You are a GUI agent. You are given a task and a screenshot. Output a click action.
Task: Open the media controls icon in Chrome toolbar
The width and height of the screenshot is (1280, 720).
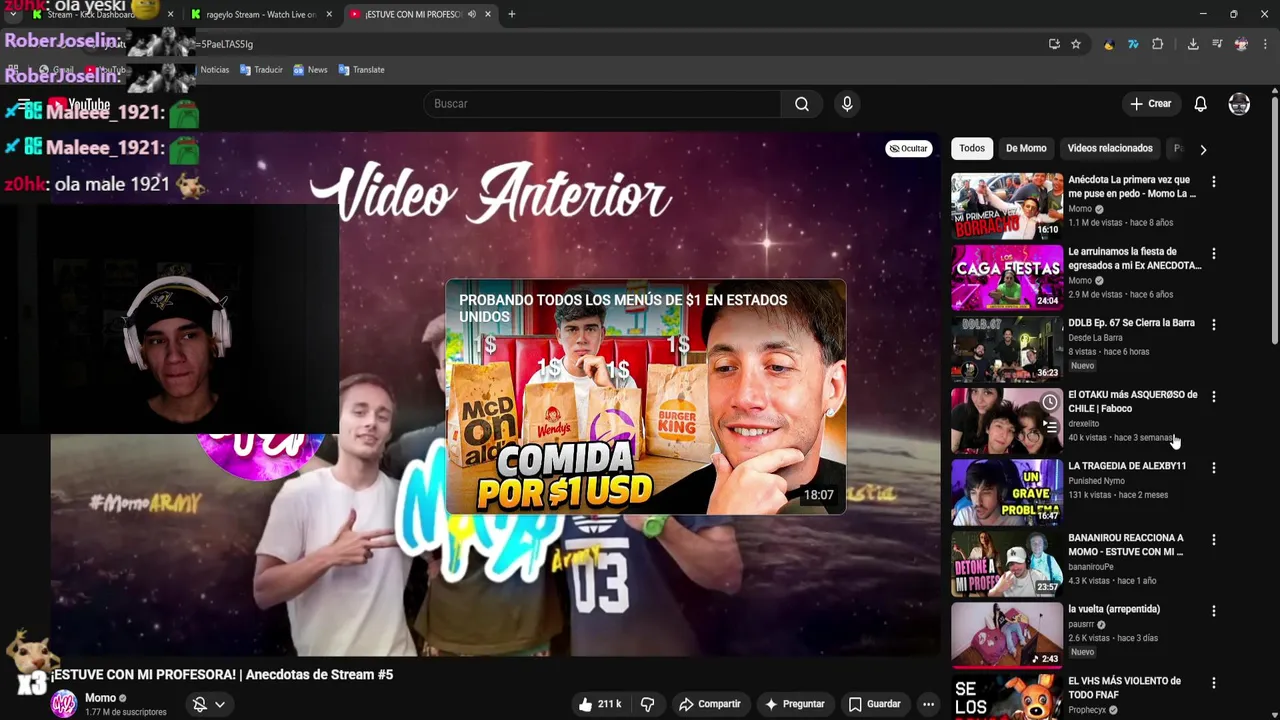tap(1217, 44)
